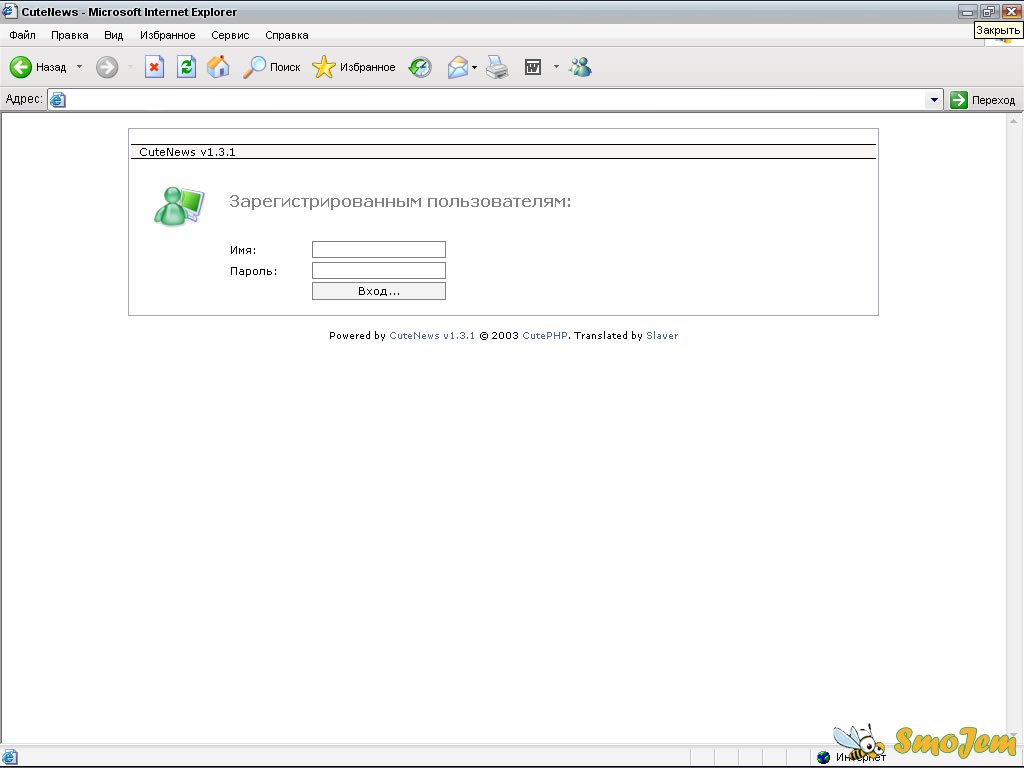This screenshot has height=768, width=1024.
Task: Click the Messenger people icon in toolbar
Action: pyautogui.click(x=580, y=67)
